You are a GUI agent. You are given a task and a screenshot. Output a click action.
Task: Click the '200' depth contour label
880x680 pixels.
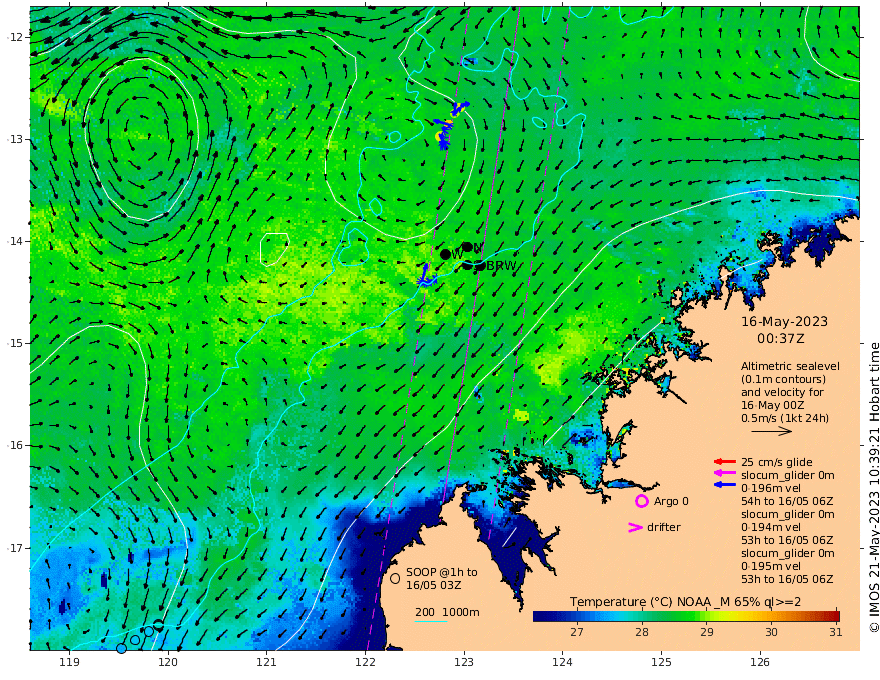[425, 612]
